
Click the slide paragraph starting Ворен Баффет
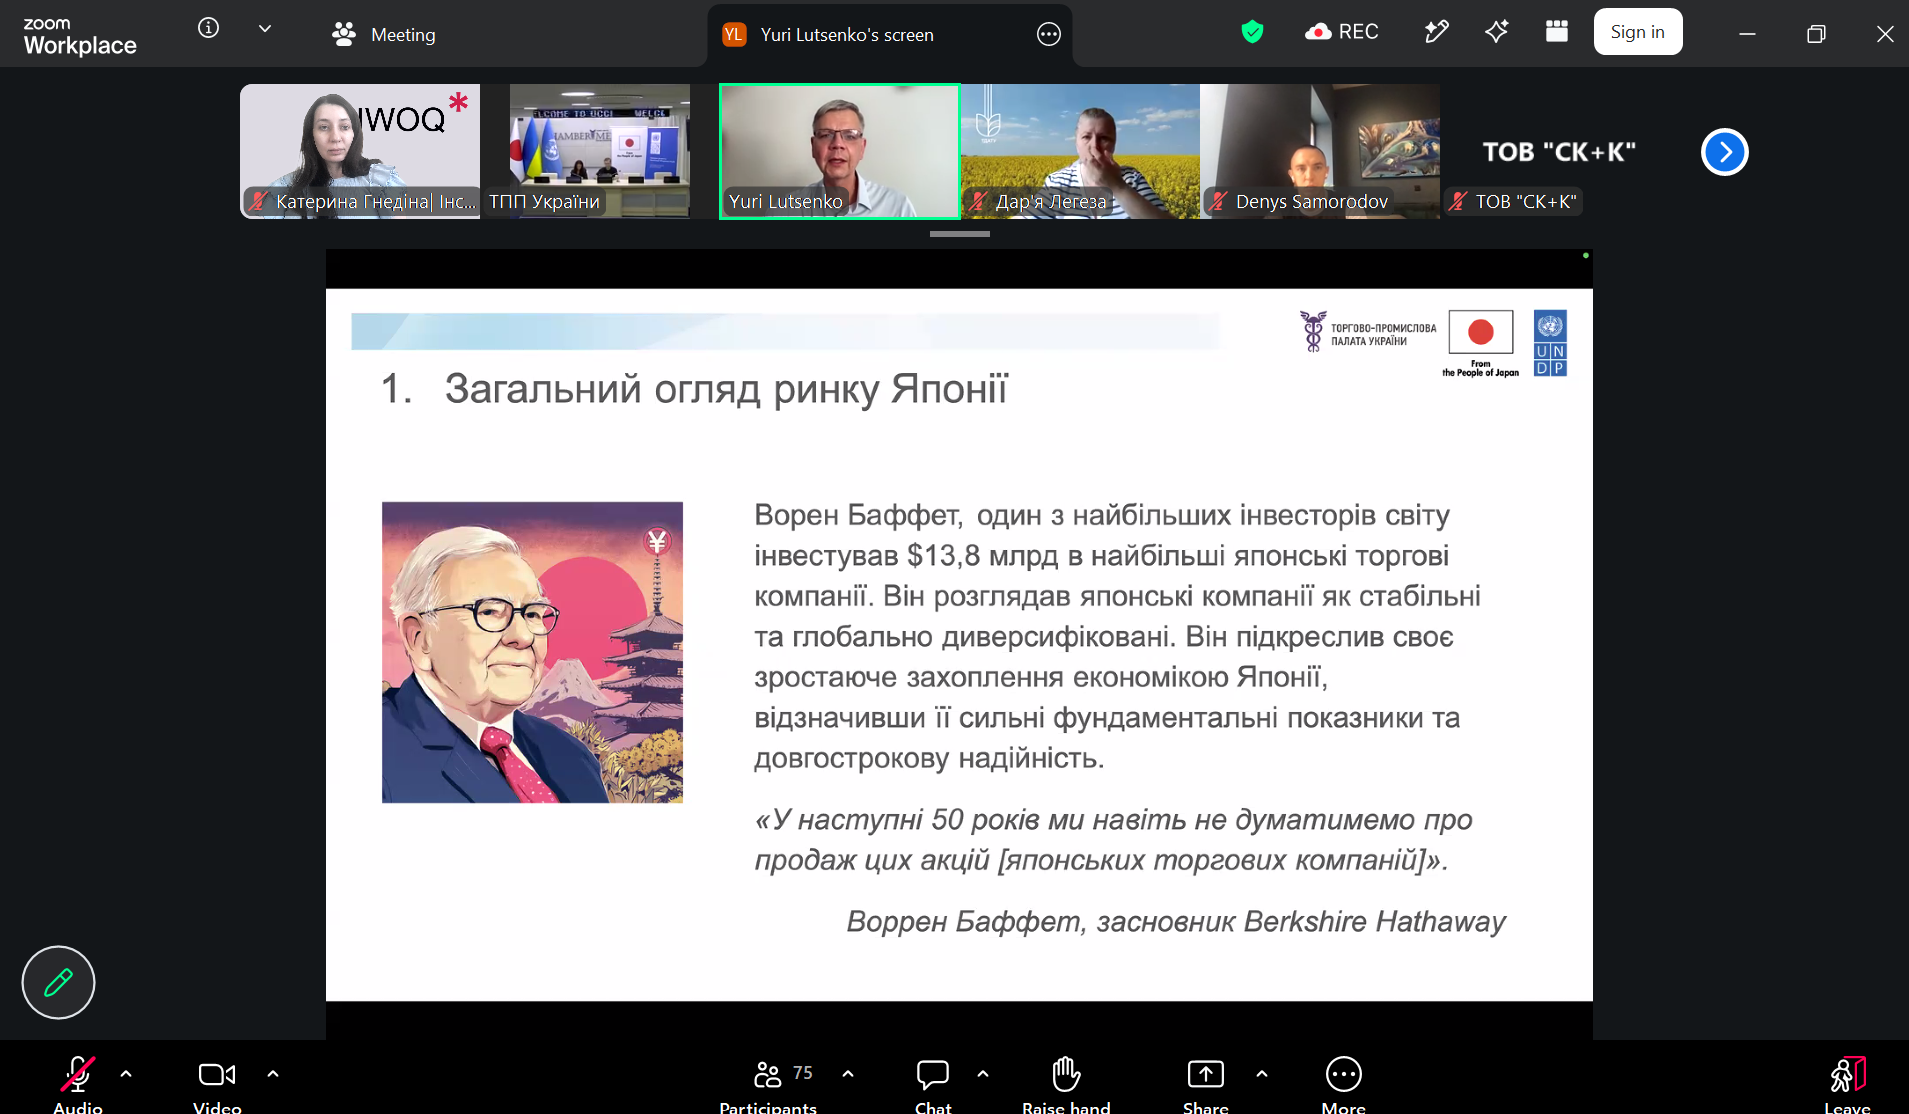click(x=1117, y=636)
